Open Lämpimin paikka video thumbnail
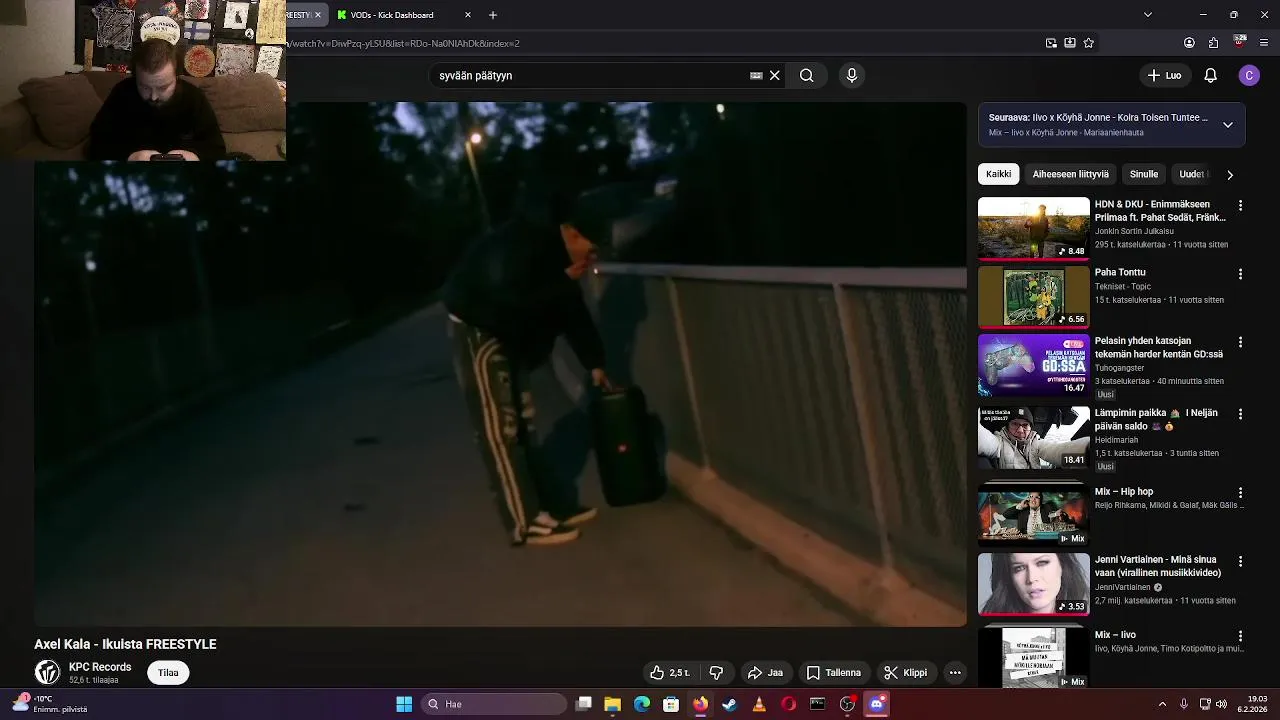Viewport: 1280px width, 720px height. click(1033, 437)
